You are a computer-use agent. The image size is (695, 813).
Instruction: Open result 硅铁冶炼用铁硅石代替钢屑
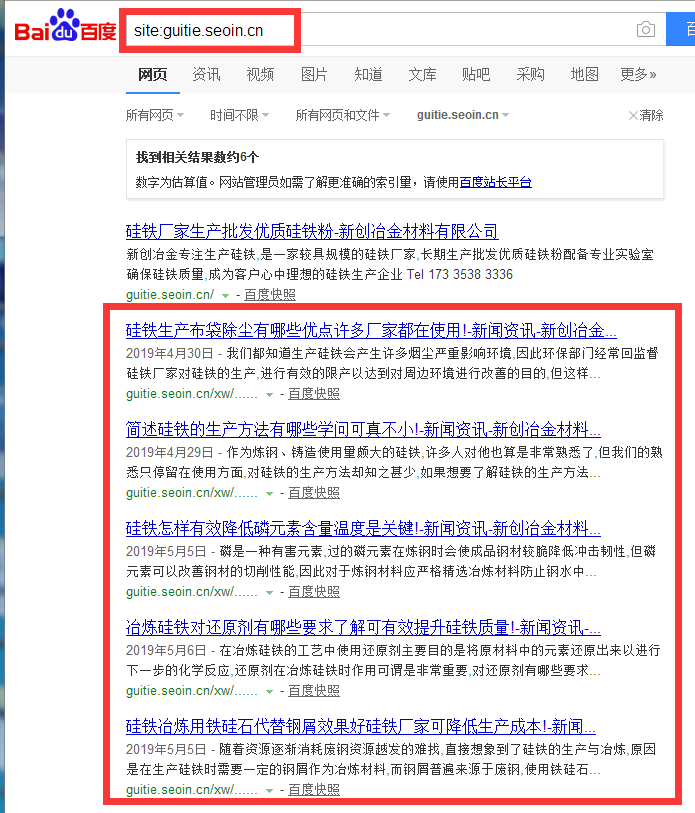[x=360, y=726]
